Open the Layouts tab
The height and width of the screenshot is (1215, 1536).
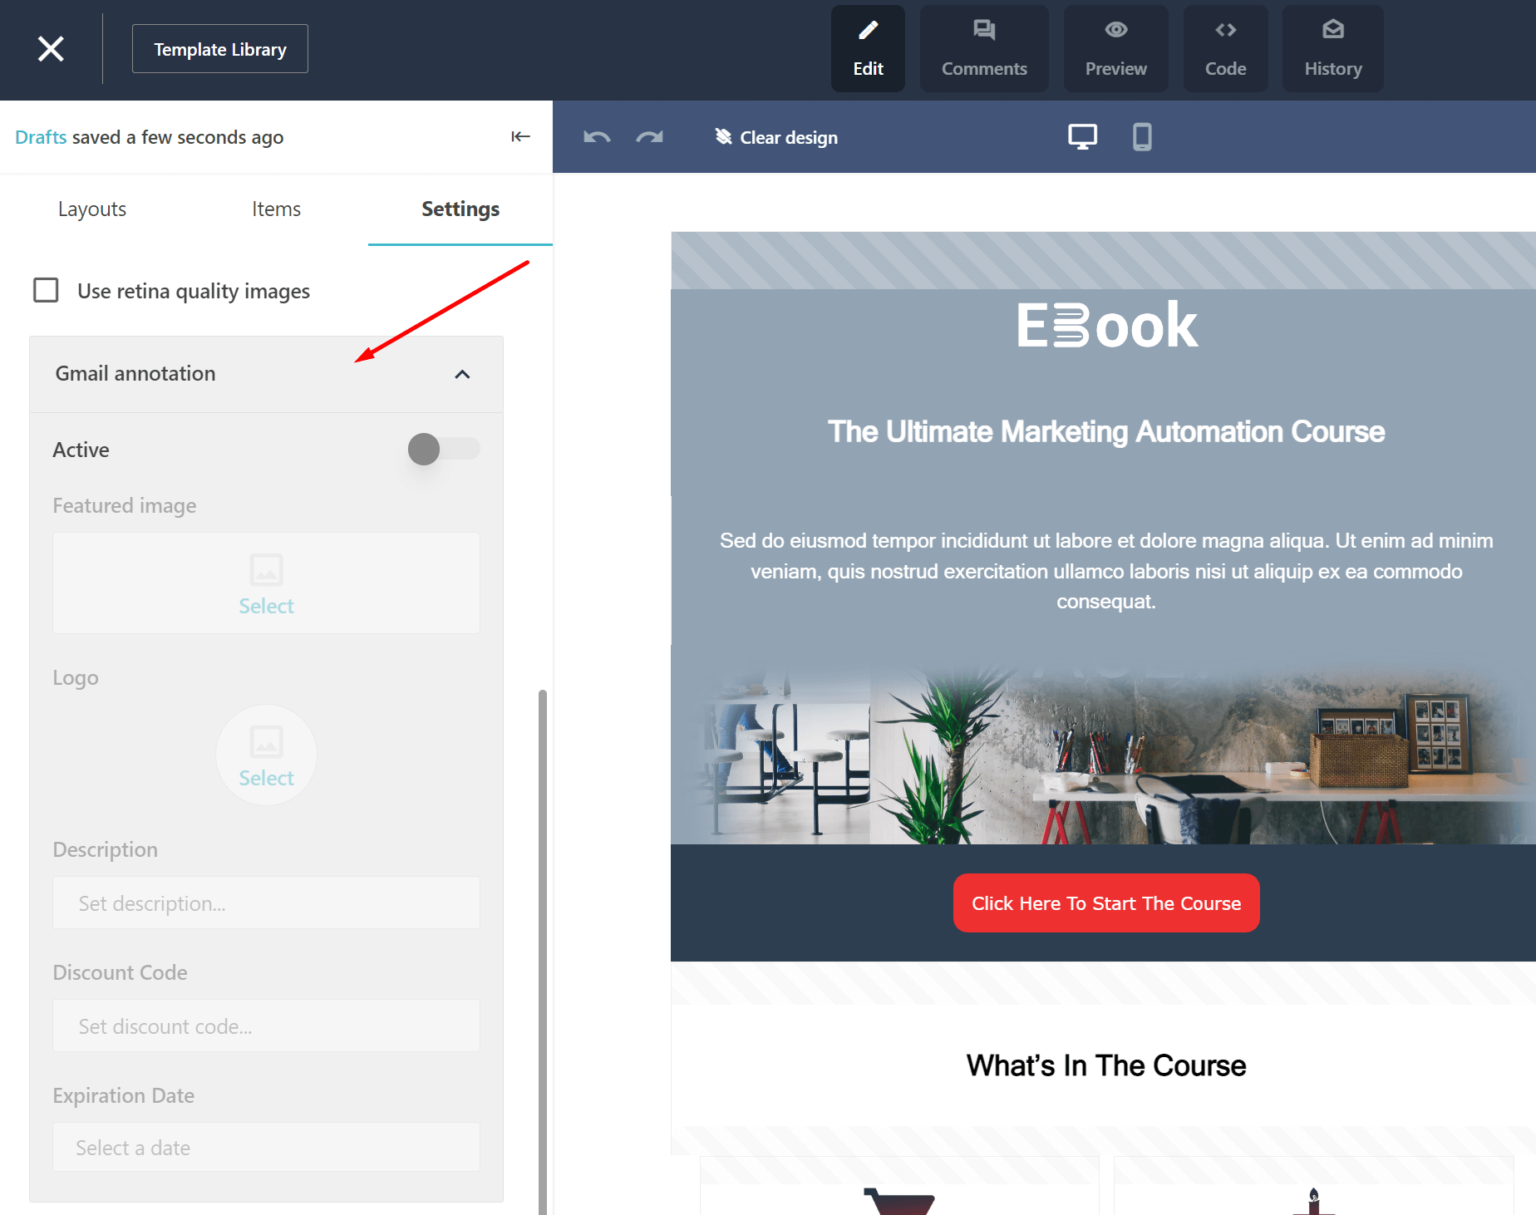click(92, 209)
